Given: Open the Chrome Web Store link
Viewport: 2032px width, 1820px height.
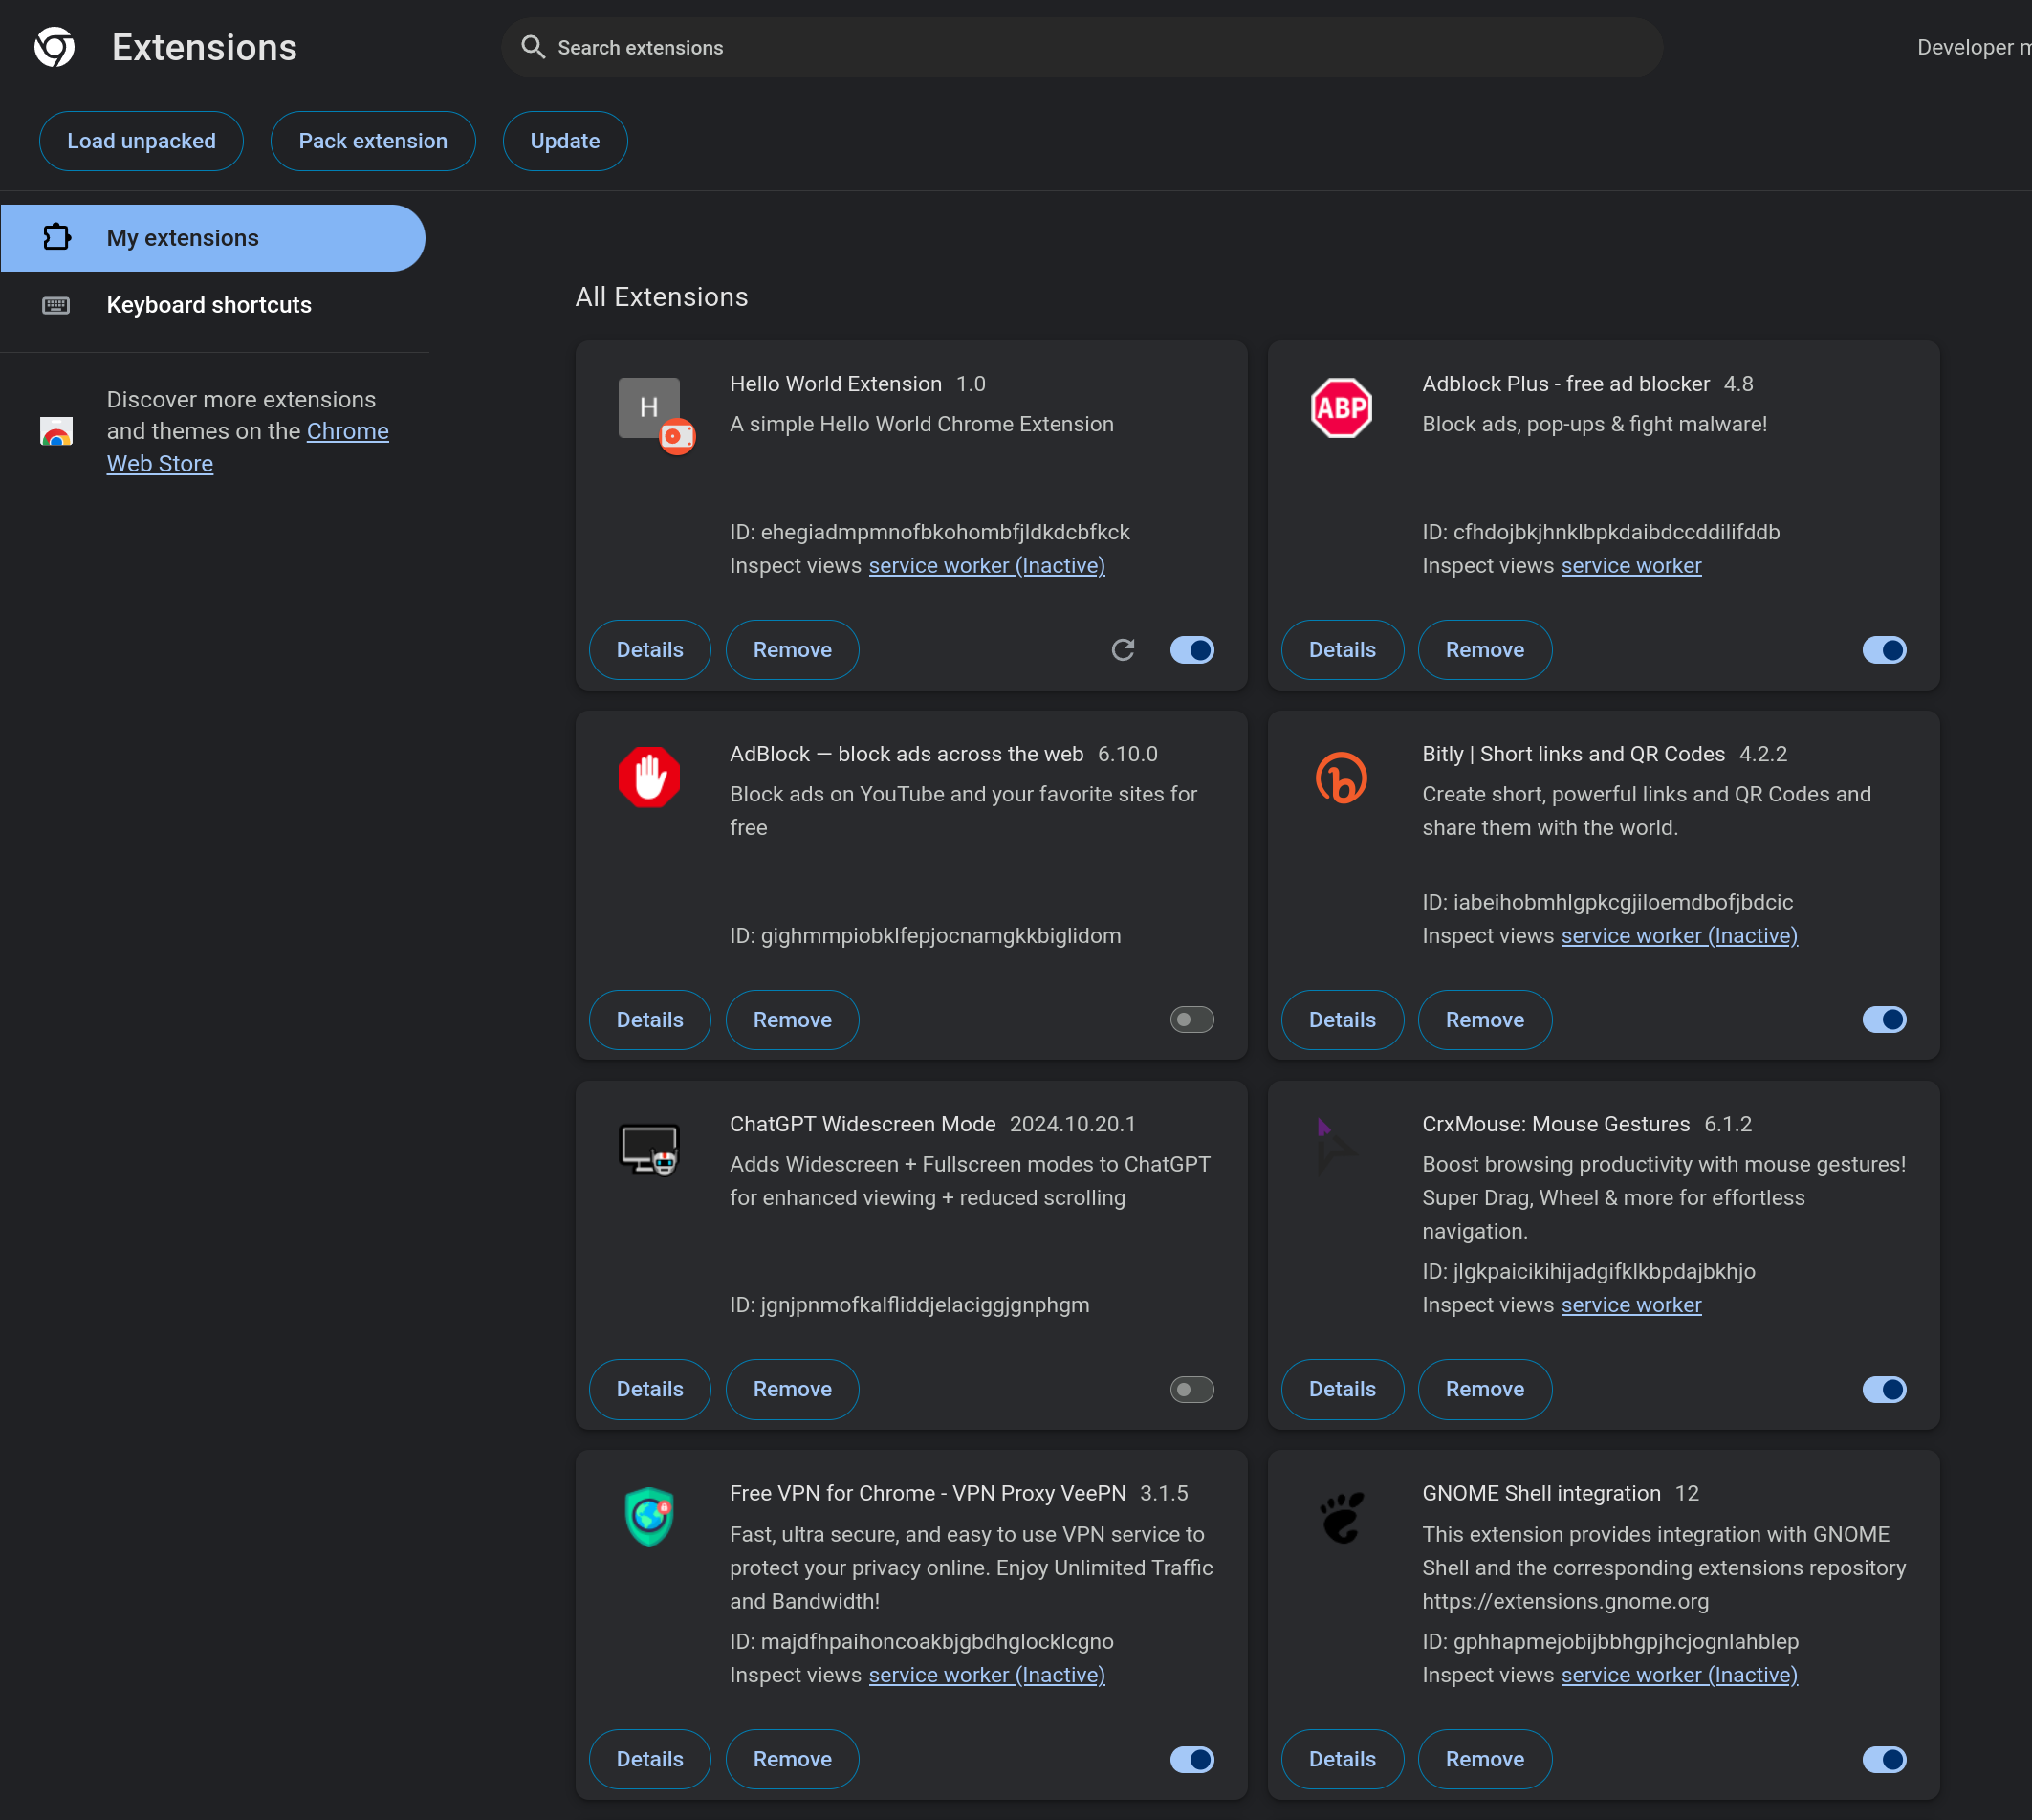Looking at the screenshot, I should click(x=347, y=431).
